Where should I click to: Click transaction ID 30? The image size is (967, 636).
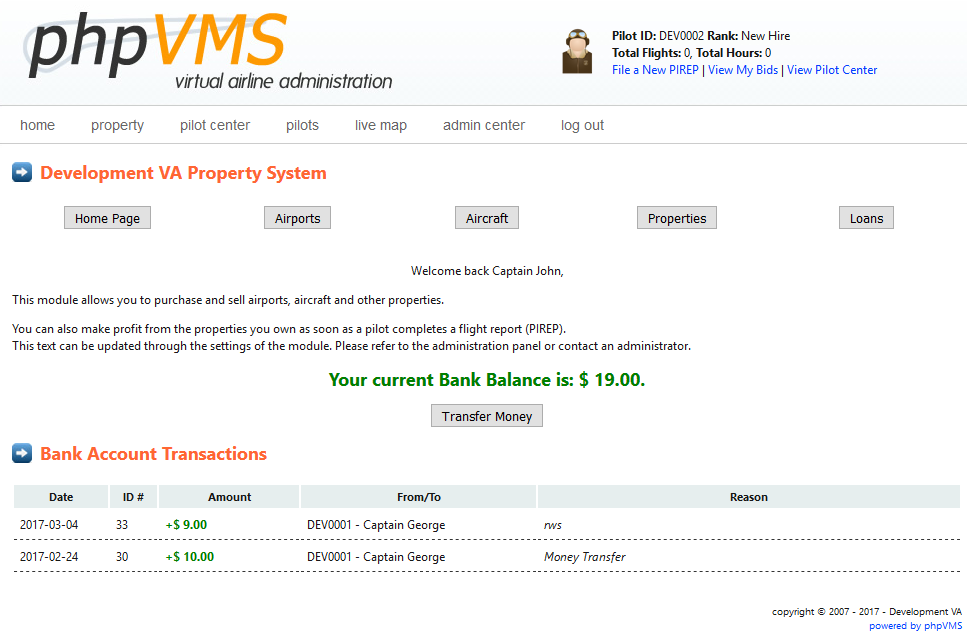pos(122,556)
